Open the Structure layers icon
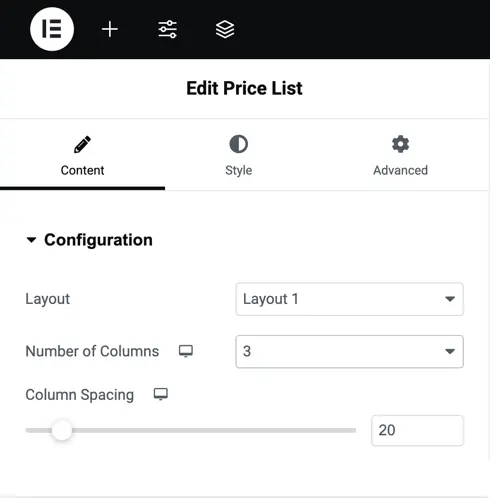The height and width of the screenshot is (498, 490). pyautogui.click(x=225, y=29)
